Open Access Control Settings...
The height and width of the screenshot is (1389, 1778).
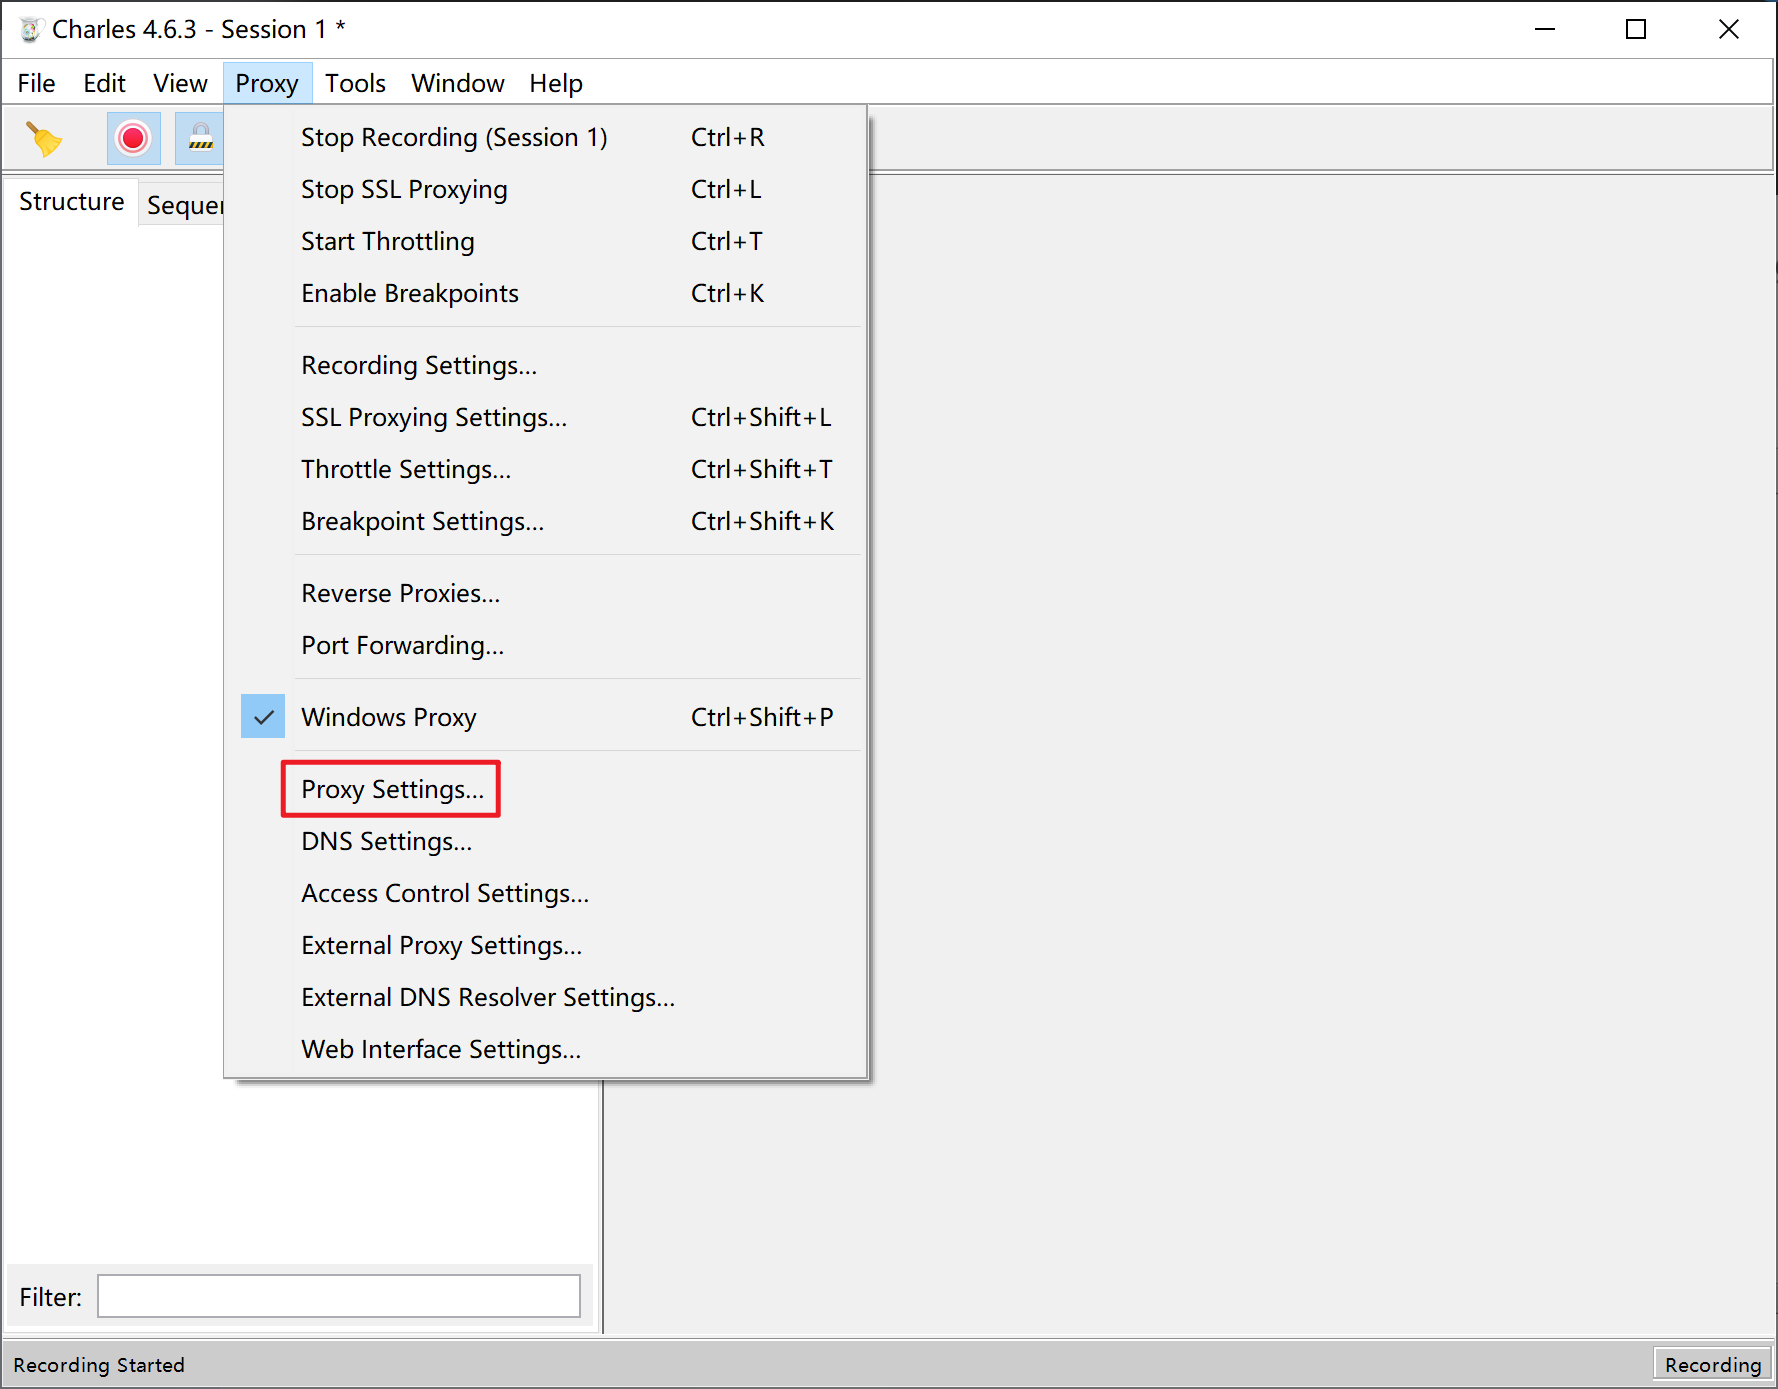(545, 893)
